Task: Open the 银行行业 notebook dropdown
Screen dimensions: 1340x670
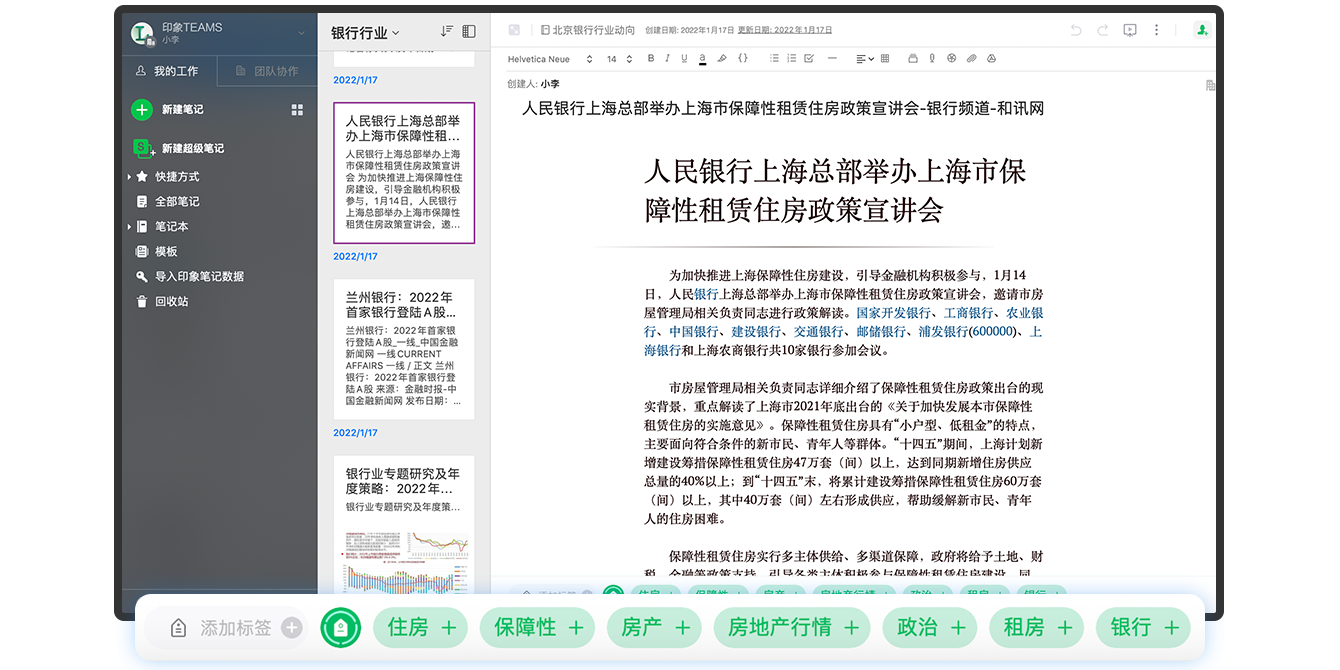Action: pyautogui.click(x=365, y=33)
